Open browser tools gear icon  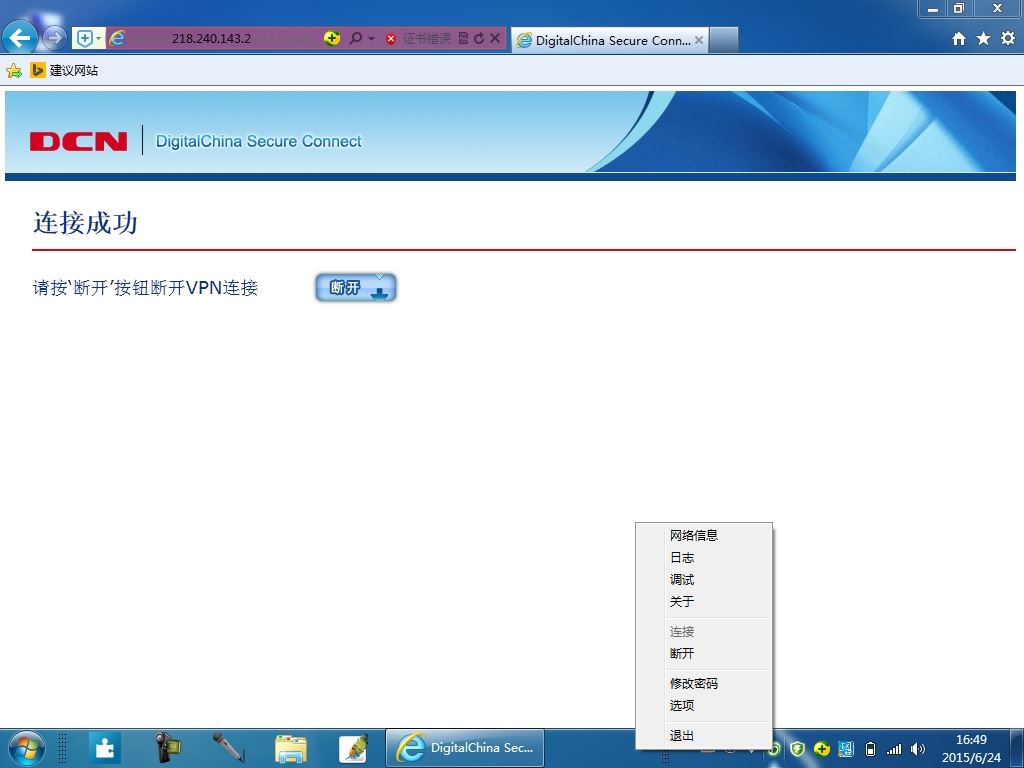(x=1008, y=39)
